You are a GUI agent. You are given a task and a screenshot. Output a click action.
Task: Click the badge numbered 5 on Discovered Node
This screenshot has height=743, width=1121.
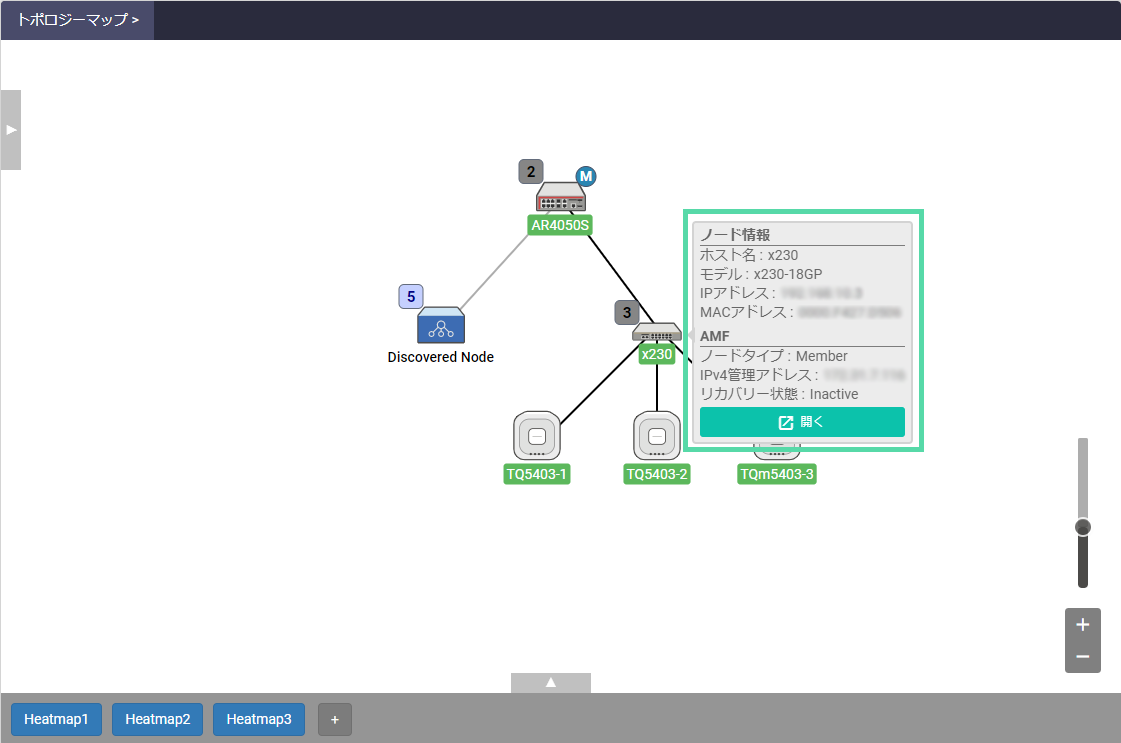click(x=411, y=296)
